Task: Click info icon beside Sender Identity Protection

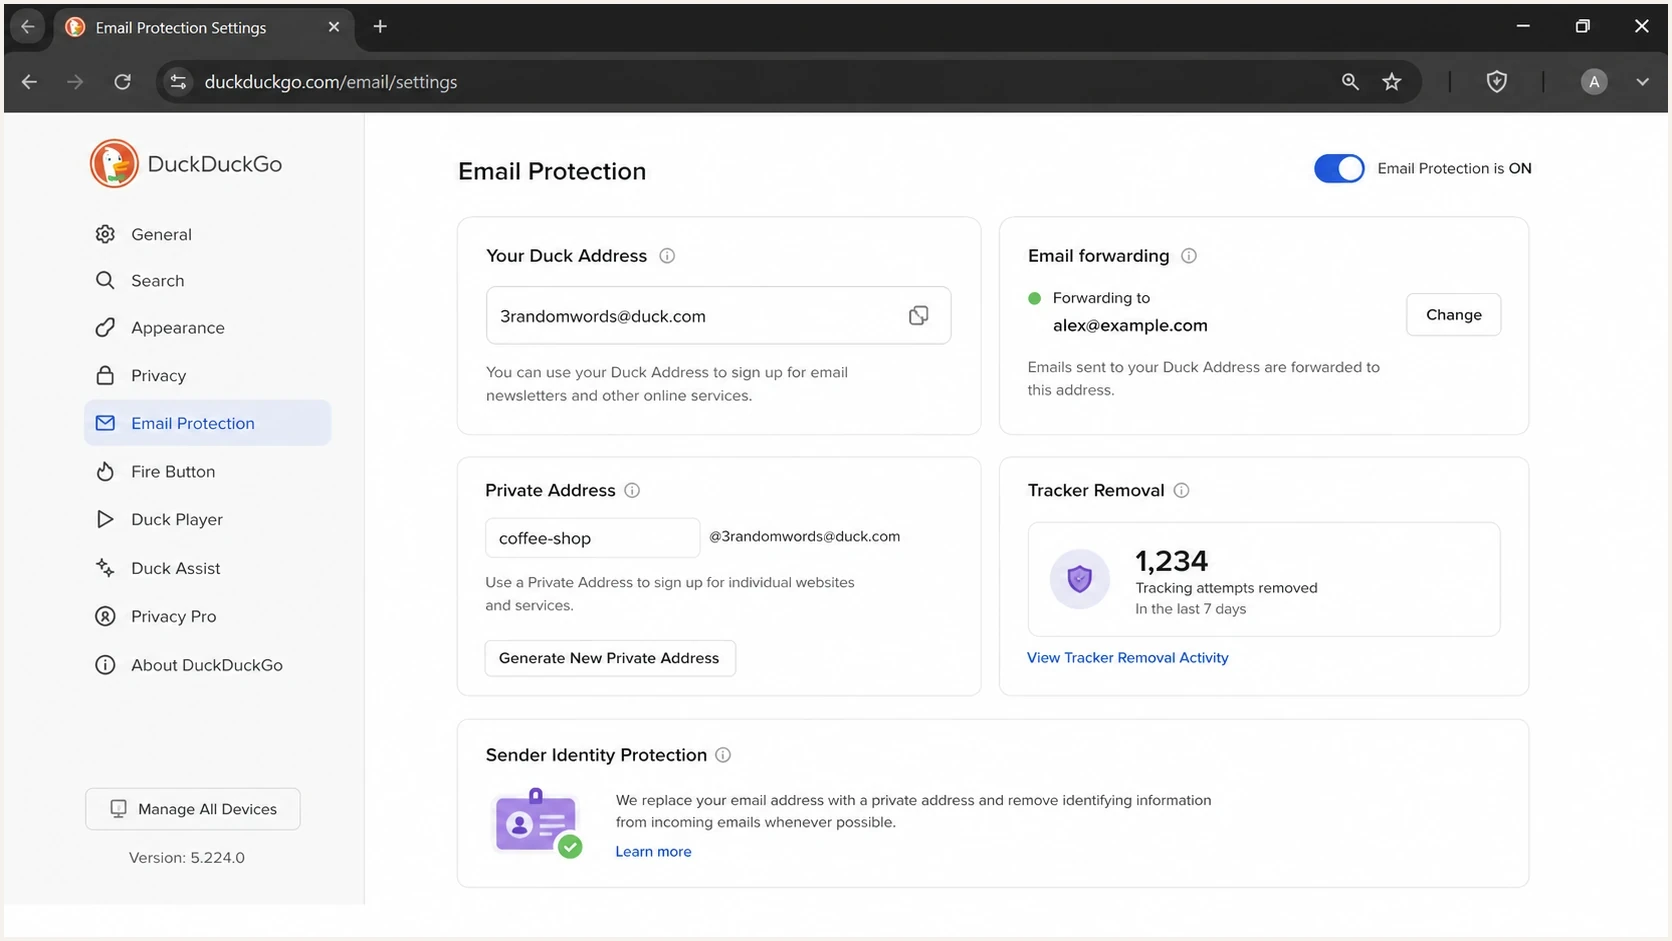Action: tap(723, 755)
